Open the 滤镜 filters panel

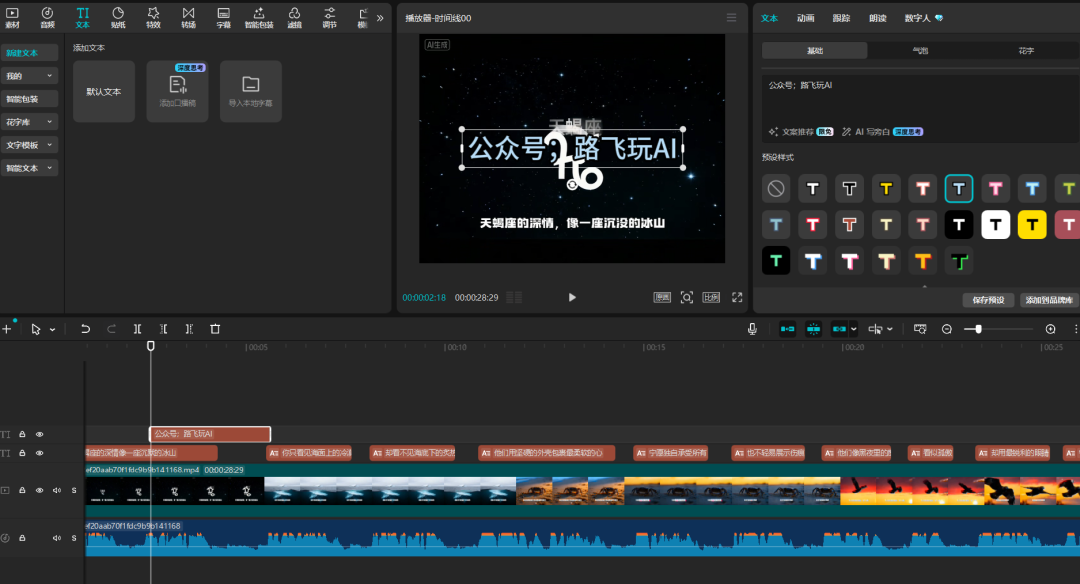click(x=293, y=17)
